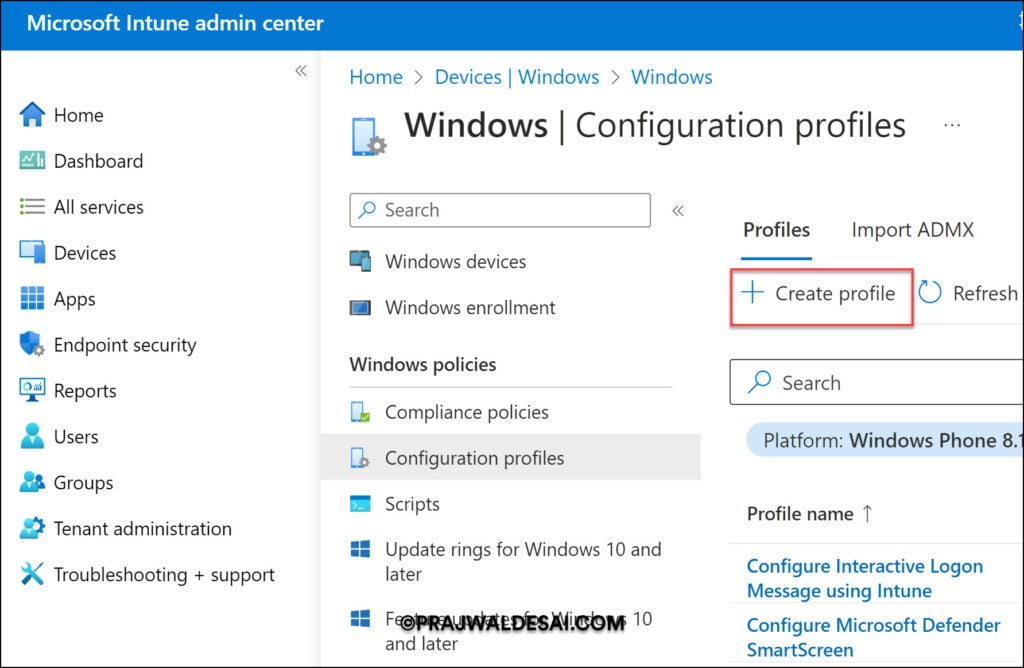The height and width of the screenshot is (668, 1024).
Task: Click Microsoft Intune admin center title
Action: pos(175,24)
